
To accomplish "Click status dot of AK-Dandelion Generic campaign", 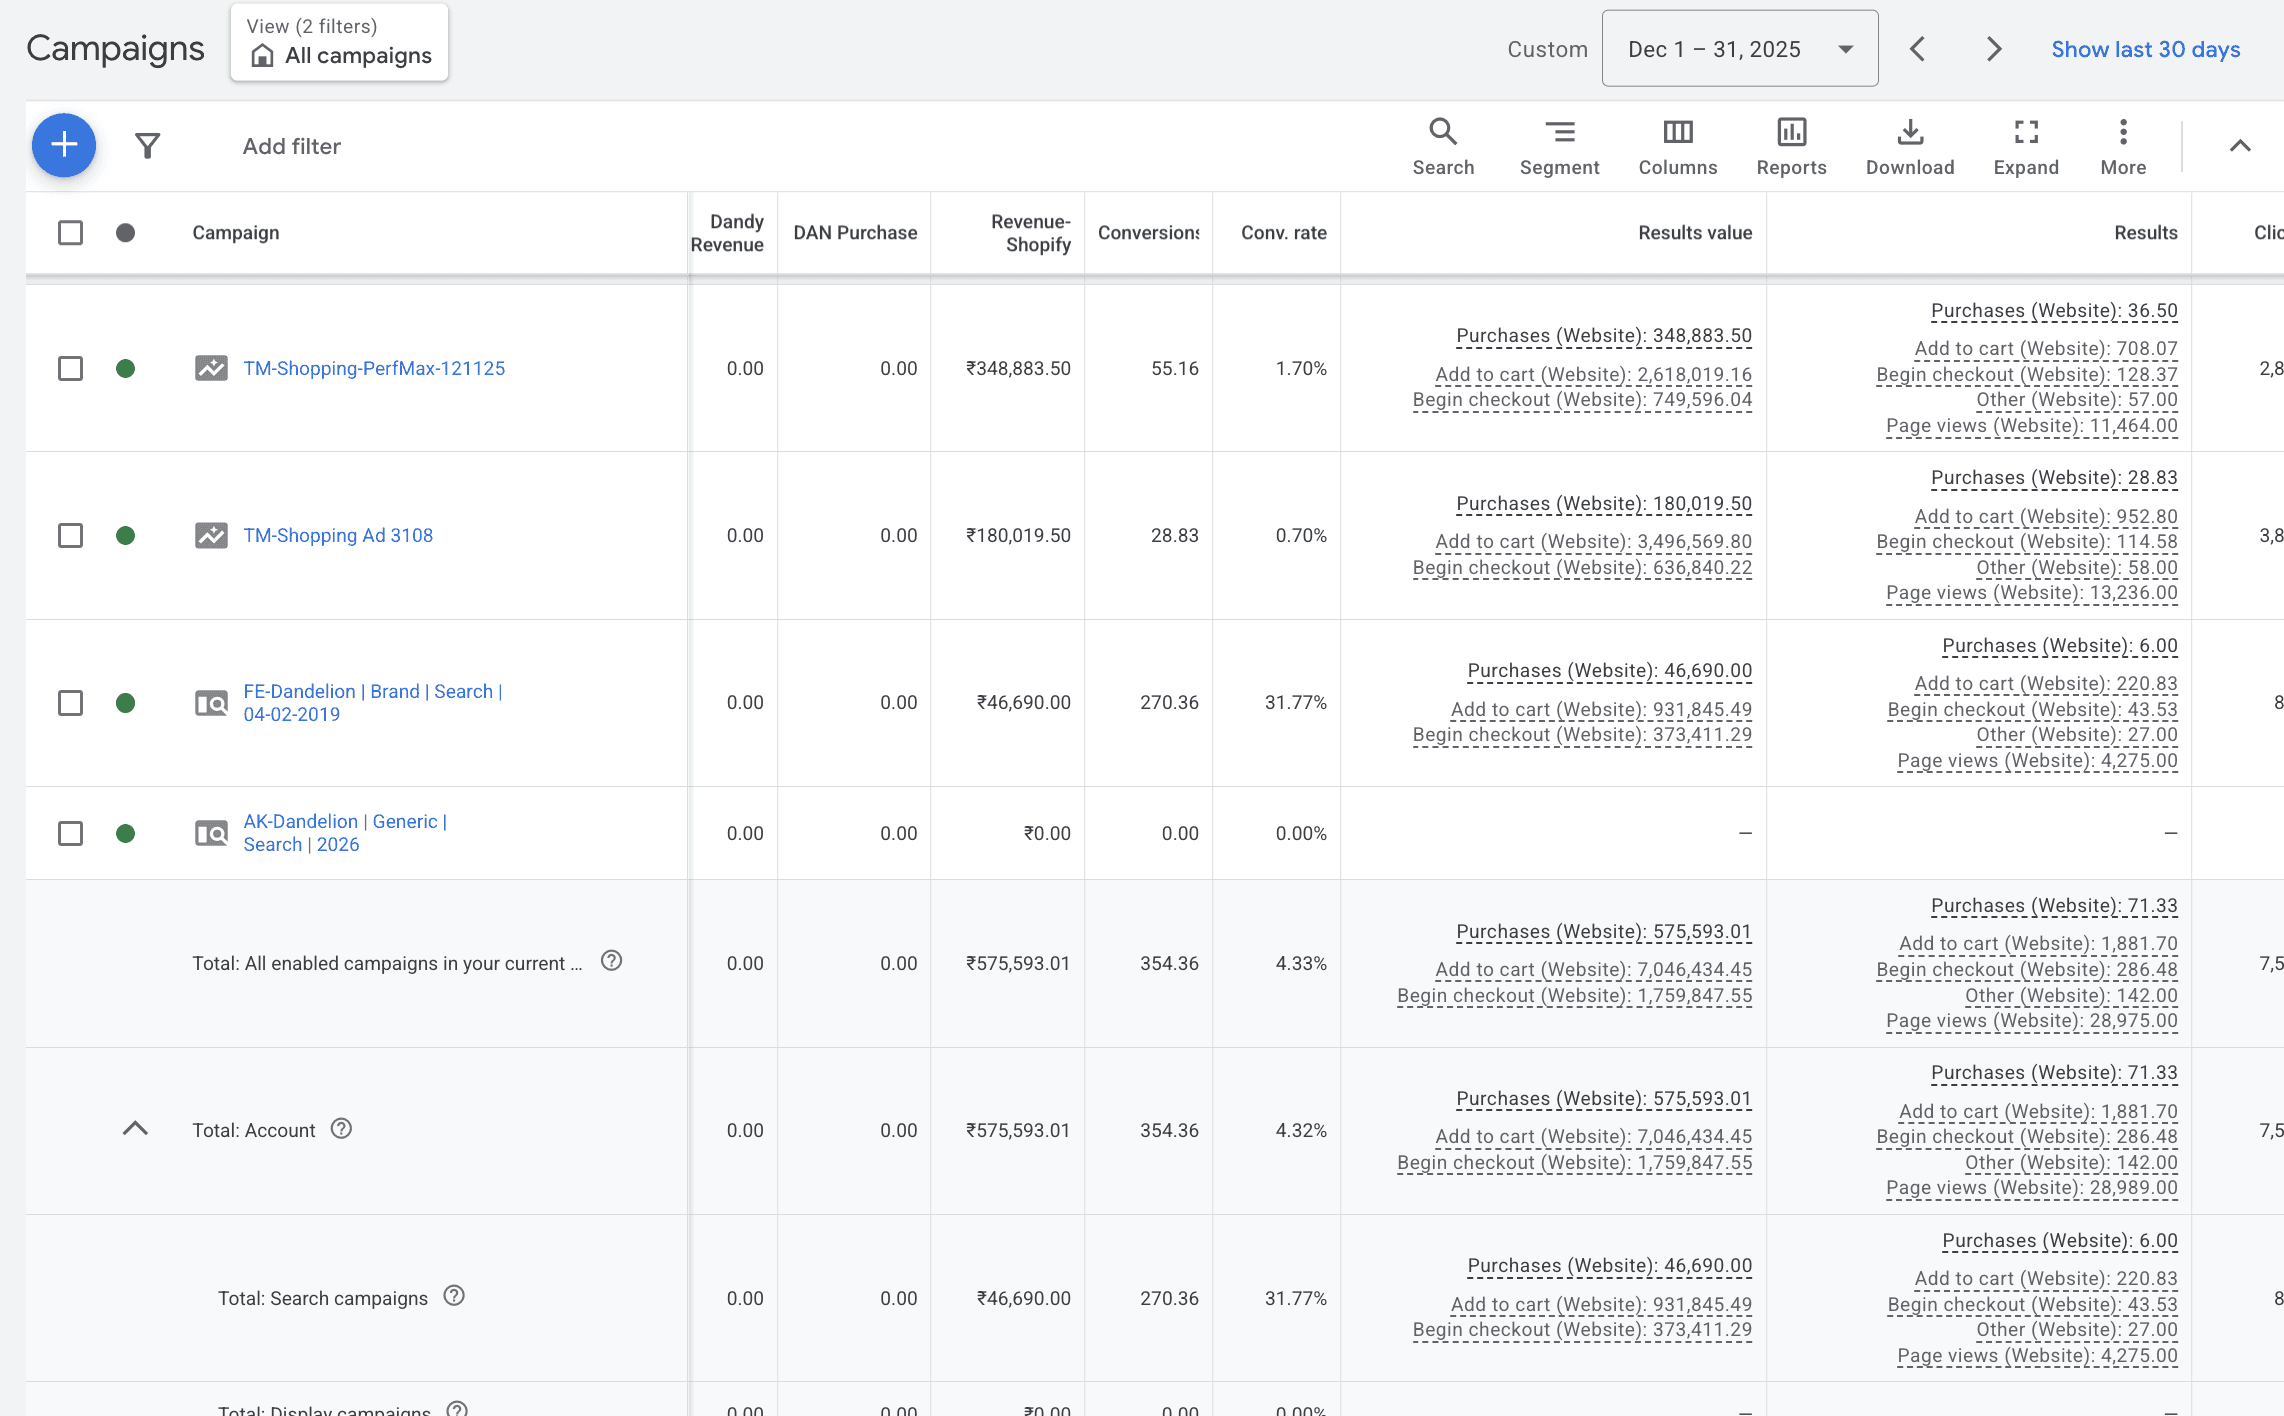I will click(125, 833).
